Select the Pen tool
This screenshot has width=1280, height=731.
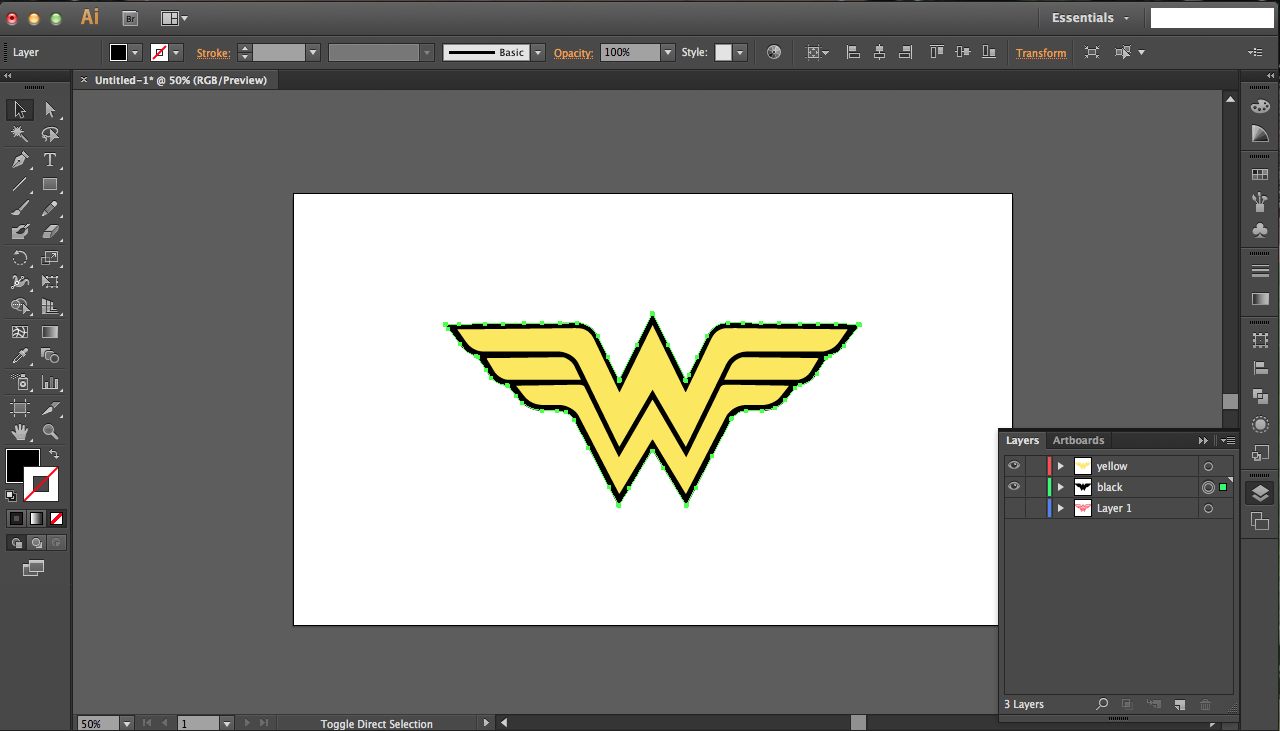point(20,160)
